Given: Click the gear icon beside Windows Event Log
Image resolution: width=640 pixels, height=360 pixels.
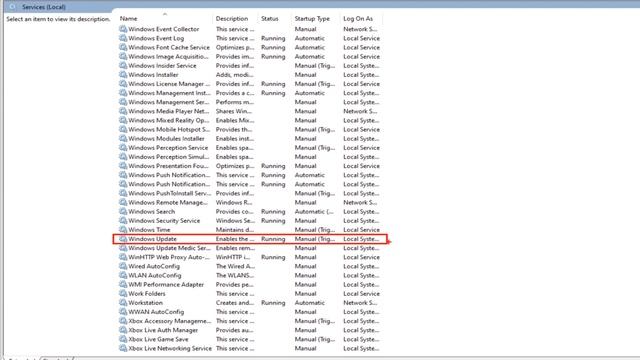Looking at the screenshot, I should [x=123, y=38].
